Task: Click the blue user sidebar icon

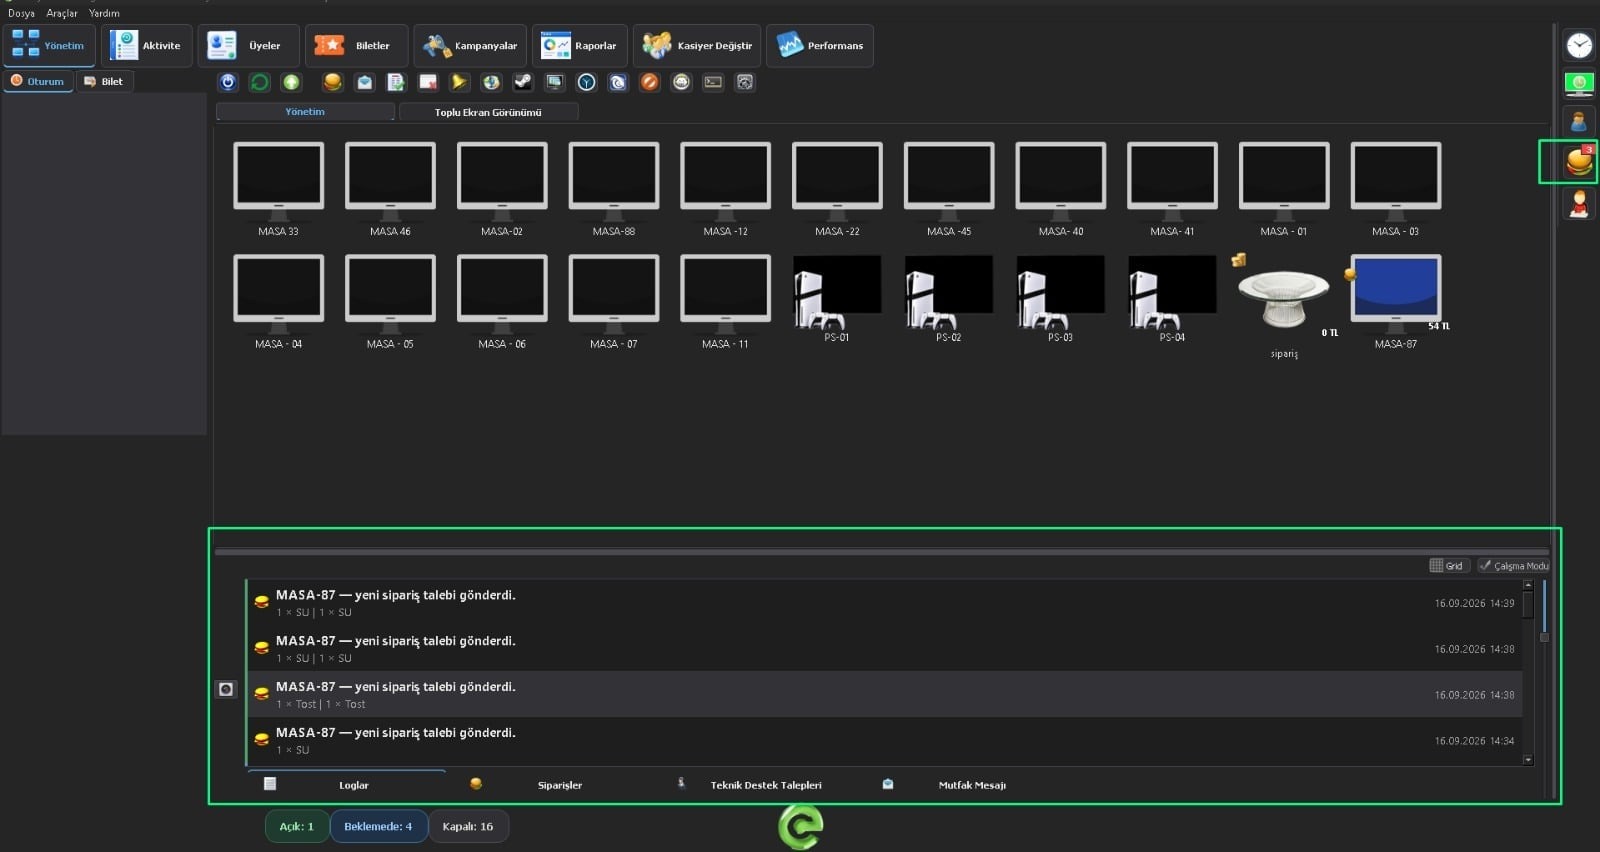Action: (x=1579, y=122)
